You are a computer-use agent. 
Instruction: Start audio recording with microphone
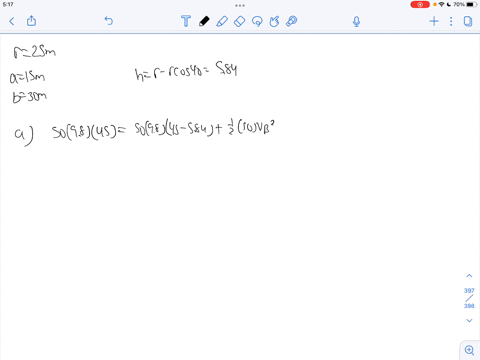pyautogui.click(x=356, y=22)
